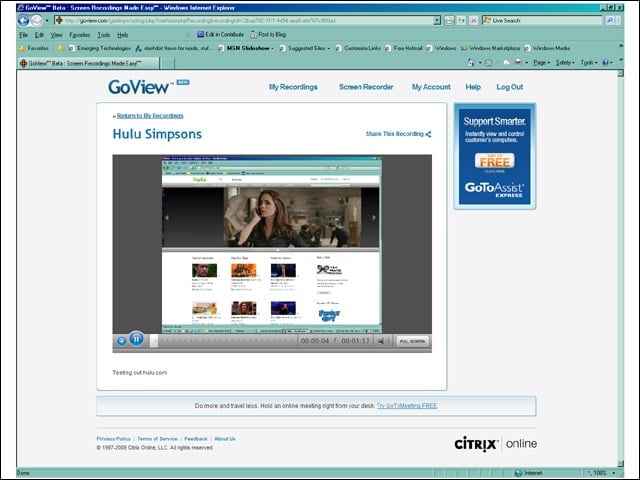
Task: Click the Feedback footer link
Action: point(196,439)
